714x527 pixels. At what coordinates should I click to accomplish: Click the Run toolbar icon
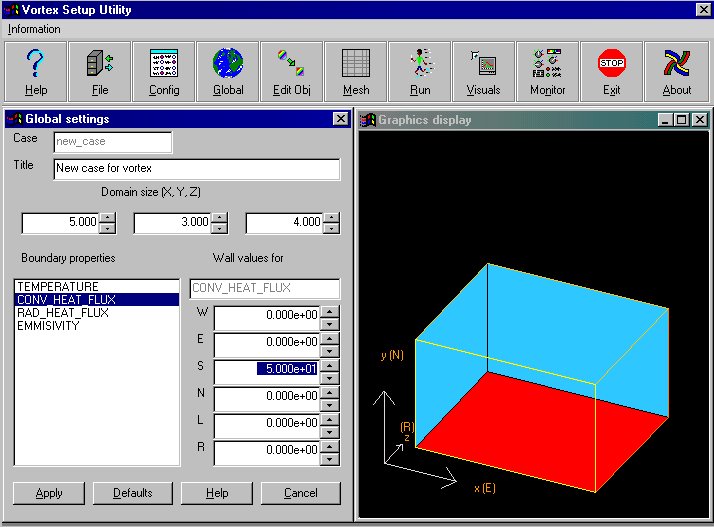click(420, 72)
